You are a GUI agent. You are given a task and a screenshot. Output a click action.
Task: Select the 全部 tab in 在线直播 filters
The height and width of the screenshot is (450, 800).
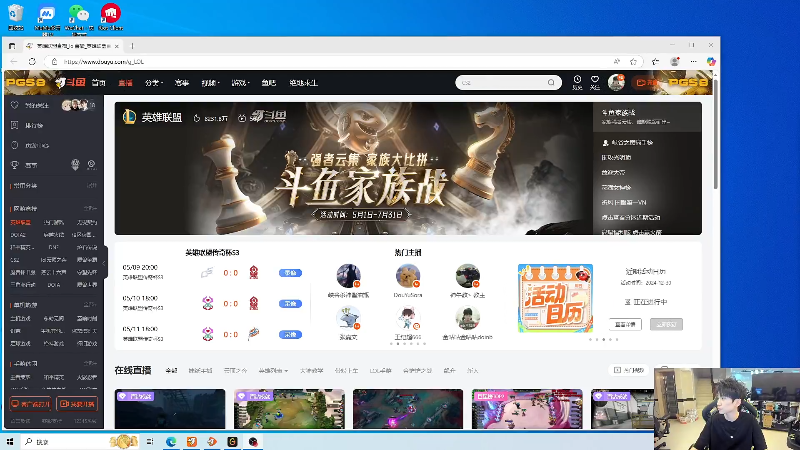171,370
